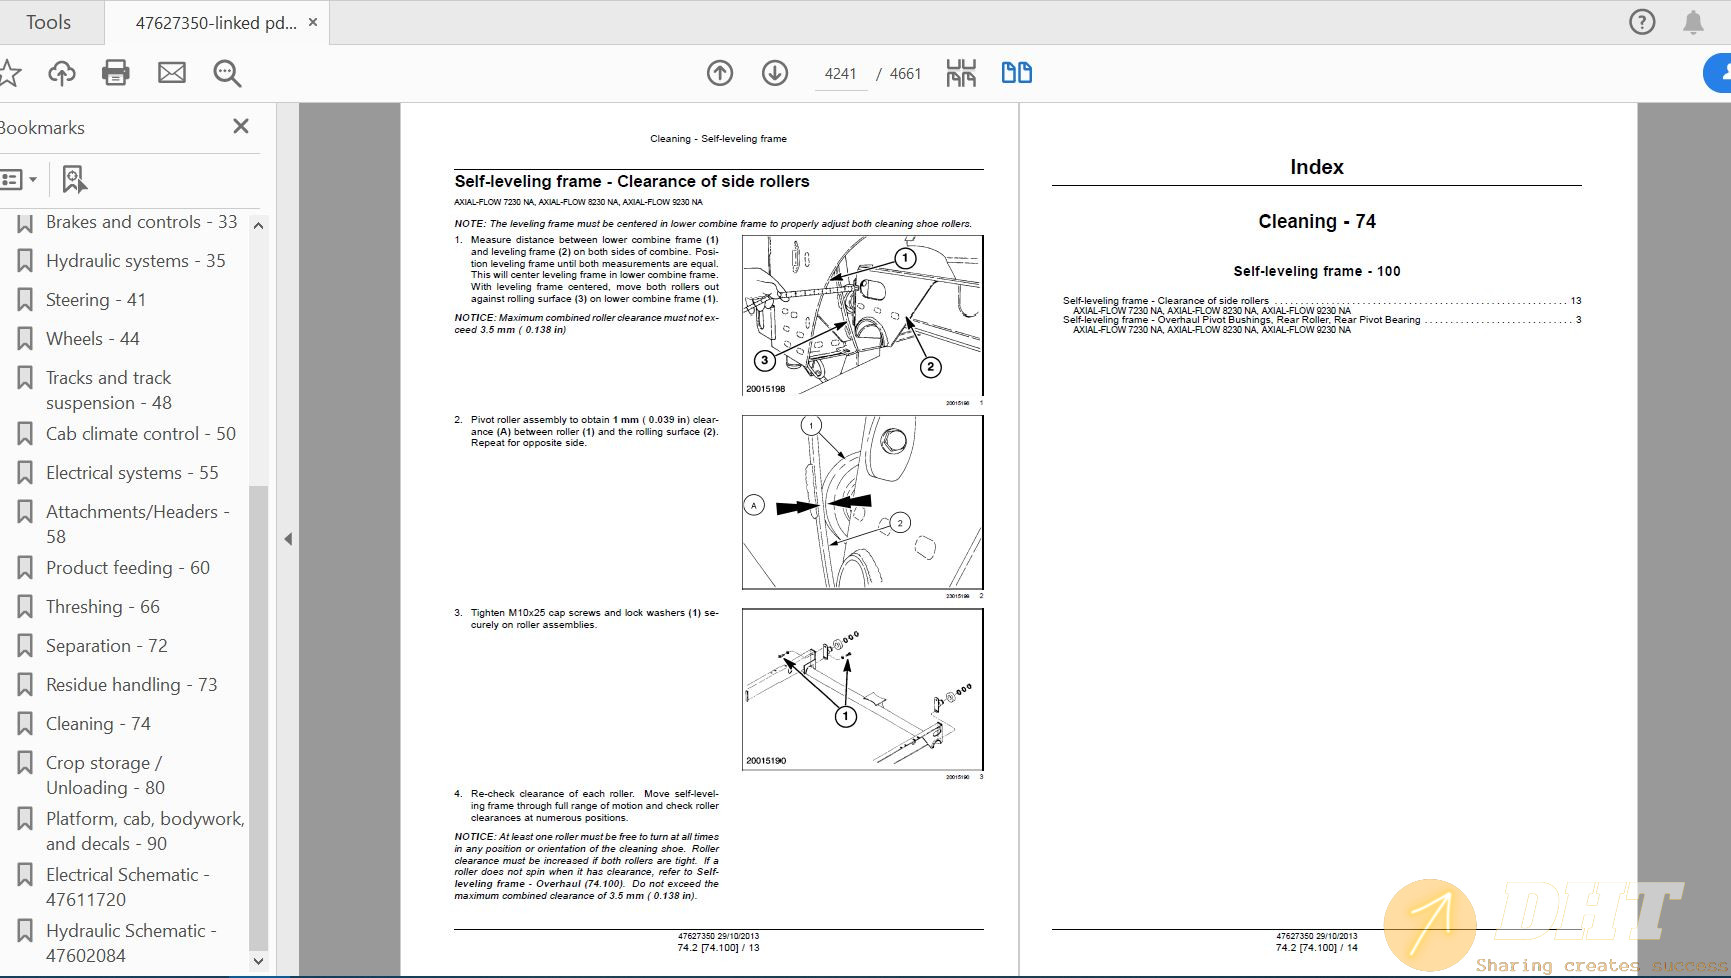Click the Cleaning - 74 index heading

pos(1317,221)
